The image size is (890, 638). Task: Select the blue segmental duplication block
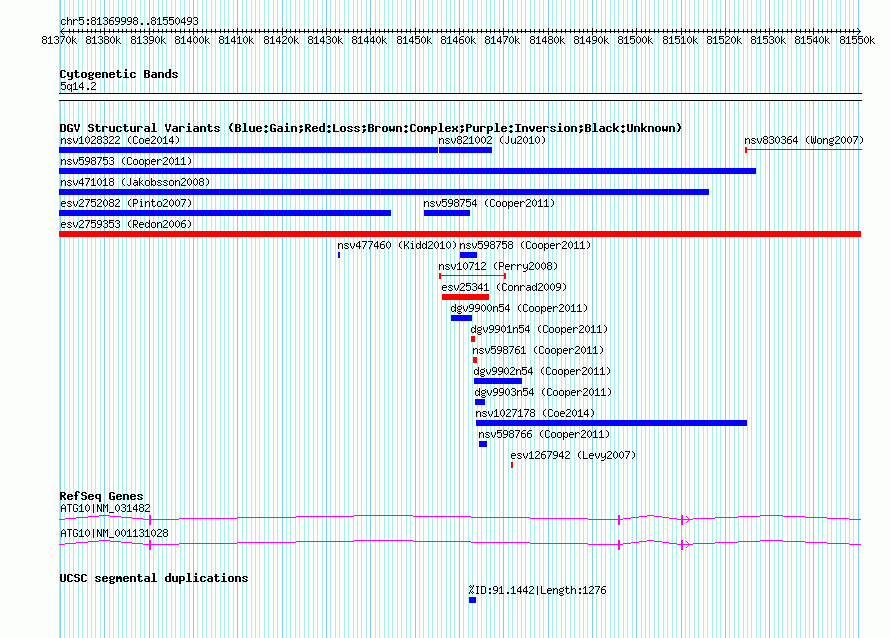pyautogui.click(x=472, y=600)
